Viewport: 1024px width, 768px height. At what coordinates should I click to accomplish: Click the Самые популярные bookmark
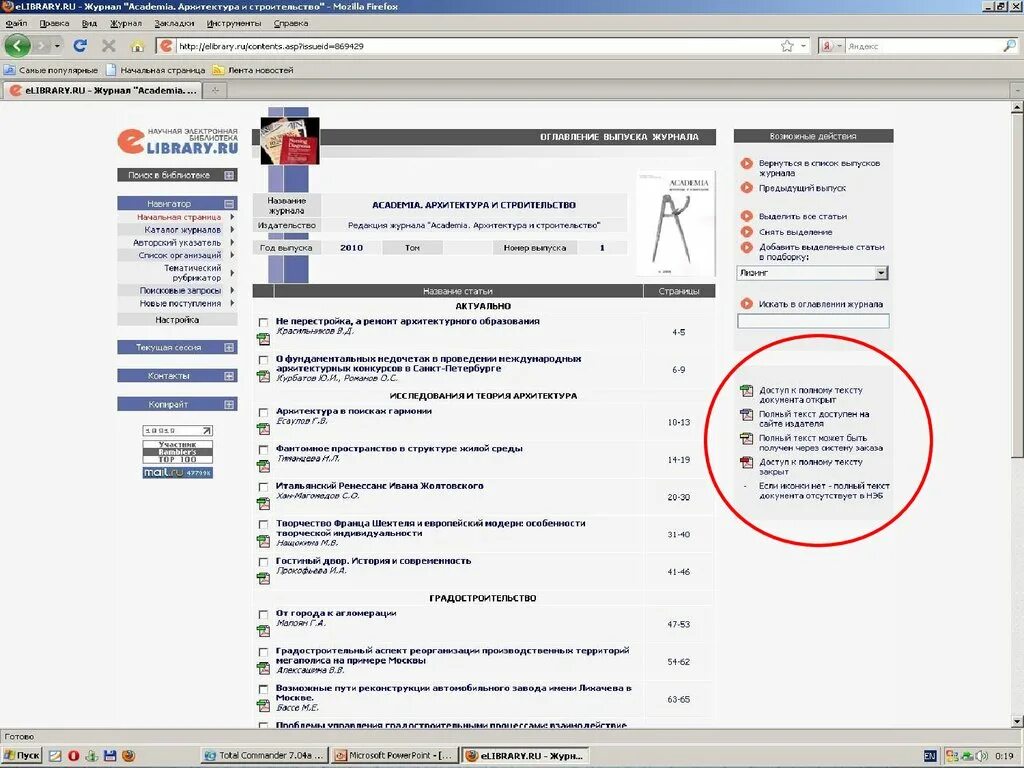pyautogui.click(x=52, y=70)
